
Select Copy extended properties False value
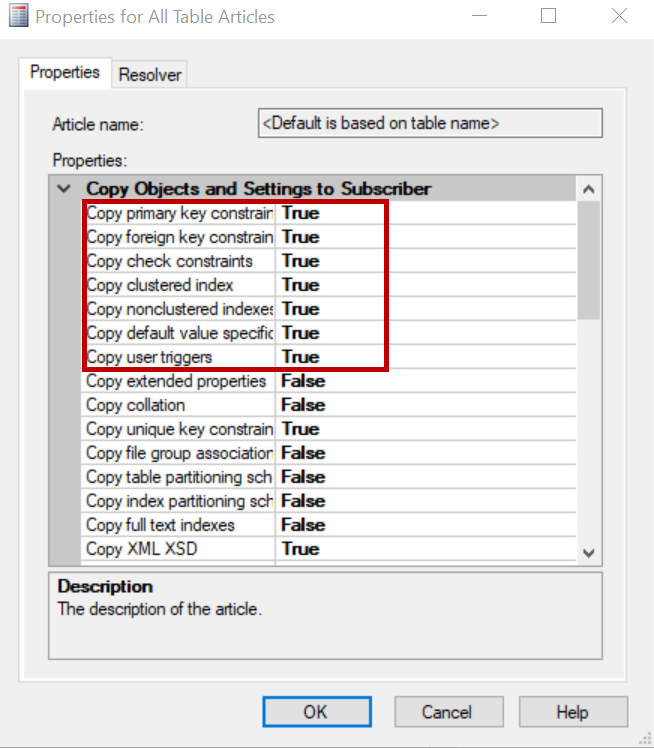[303, 381]
